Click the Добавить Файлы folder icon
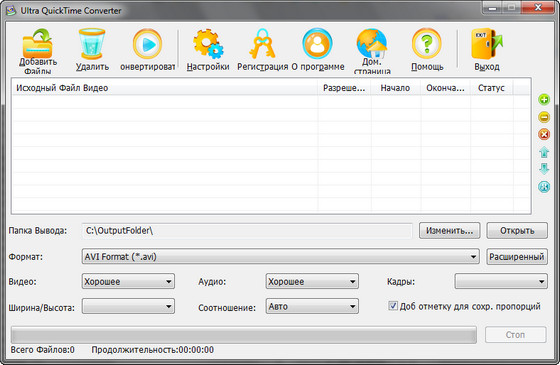Screen dimensions: 560x365 38,43
